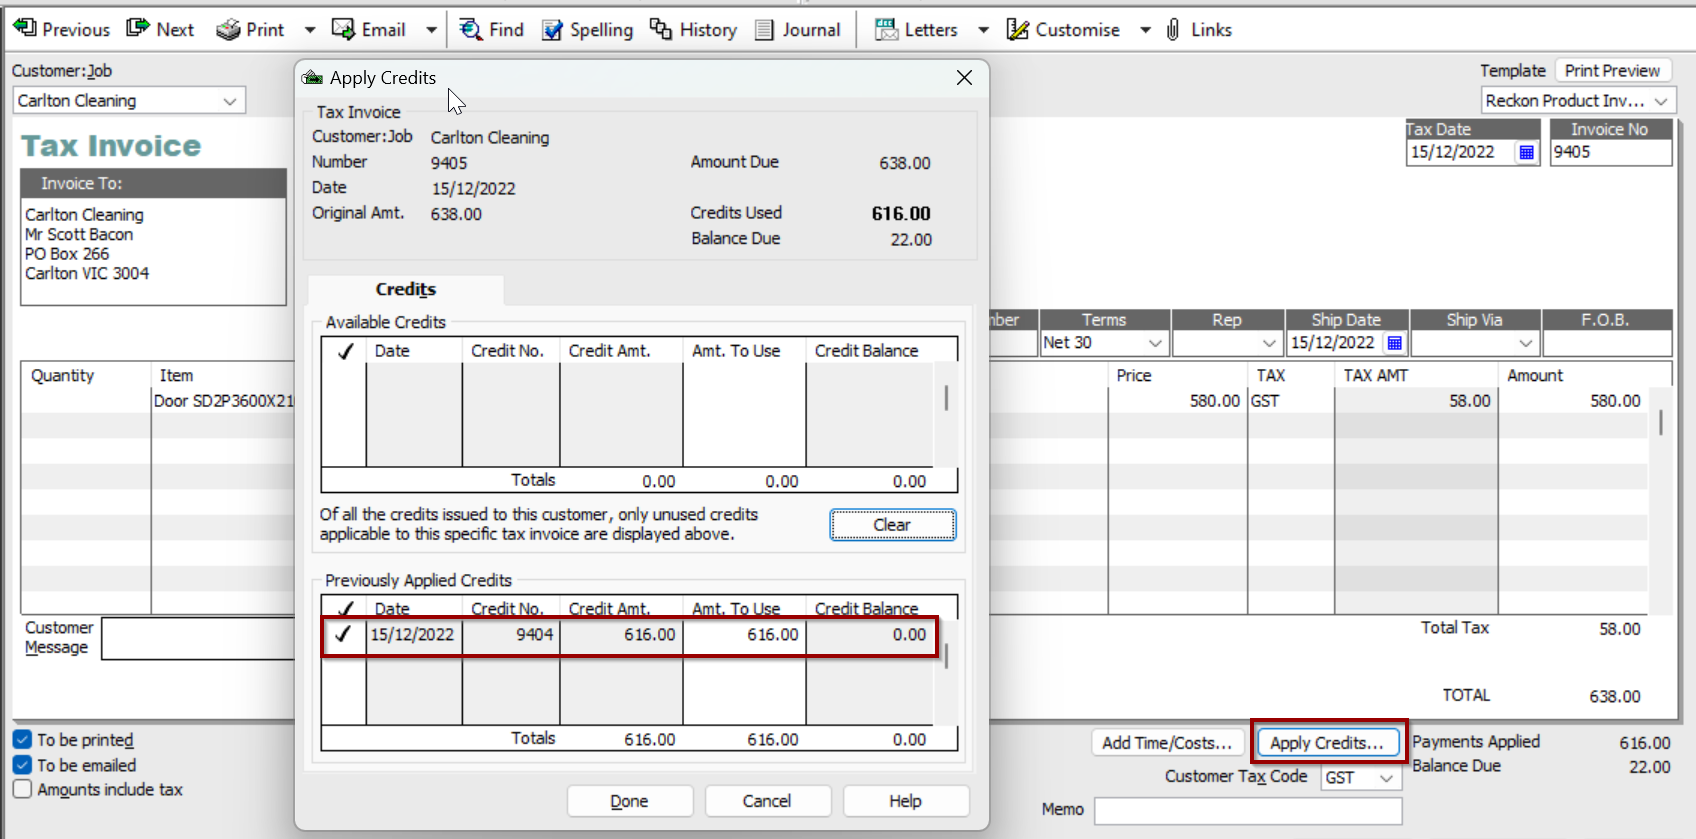
Task: Click the Invoice To address box
Action: click(154, 251)
